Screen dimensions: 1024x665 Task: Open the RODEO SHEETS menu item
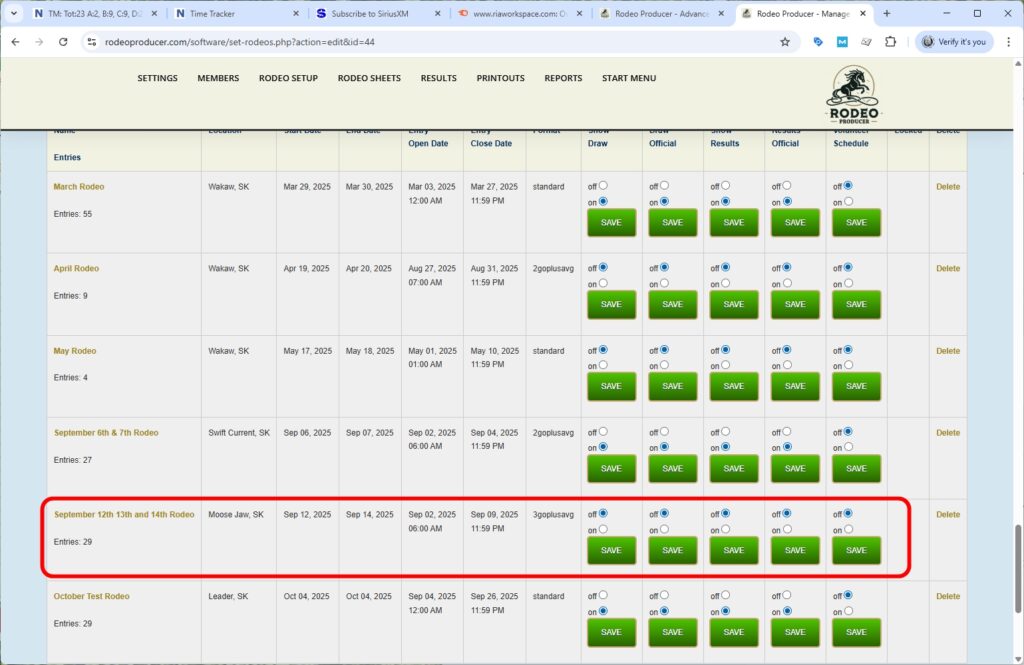click(369, 77)
